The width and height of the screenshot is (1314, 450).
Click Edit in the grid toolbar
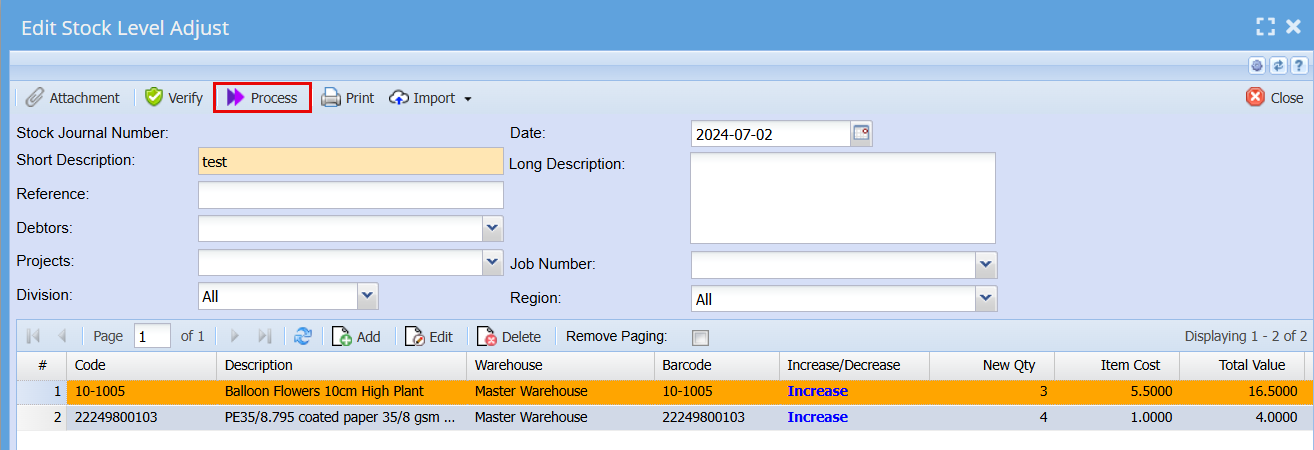click(x=429, y=337)
